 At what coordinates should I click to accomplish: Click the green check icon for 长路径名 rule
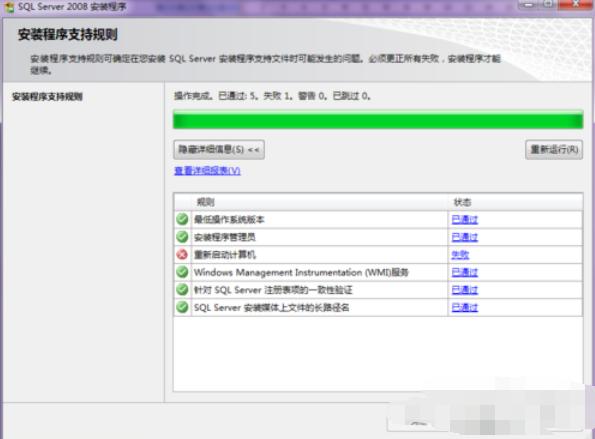182,307
